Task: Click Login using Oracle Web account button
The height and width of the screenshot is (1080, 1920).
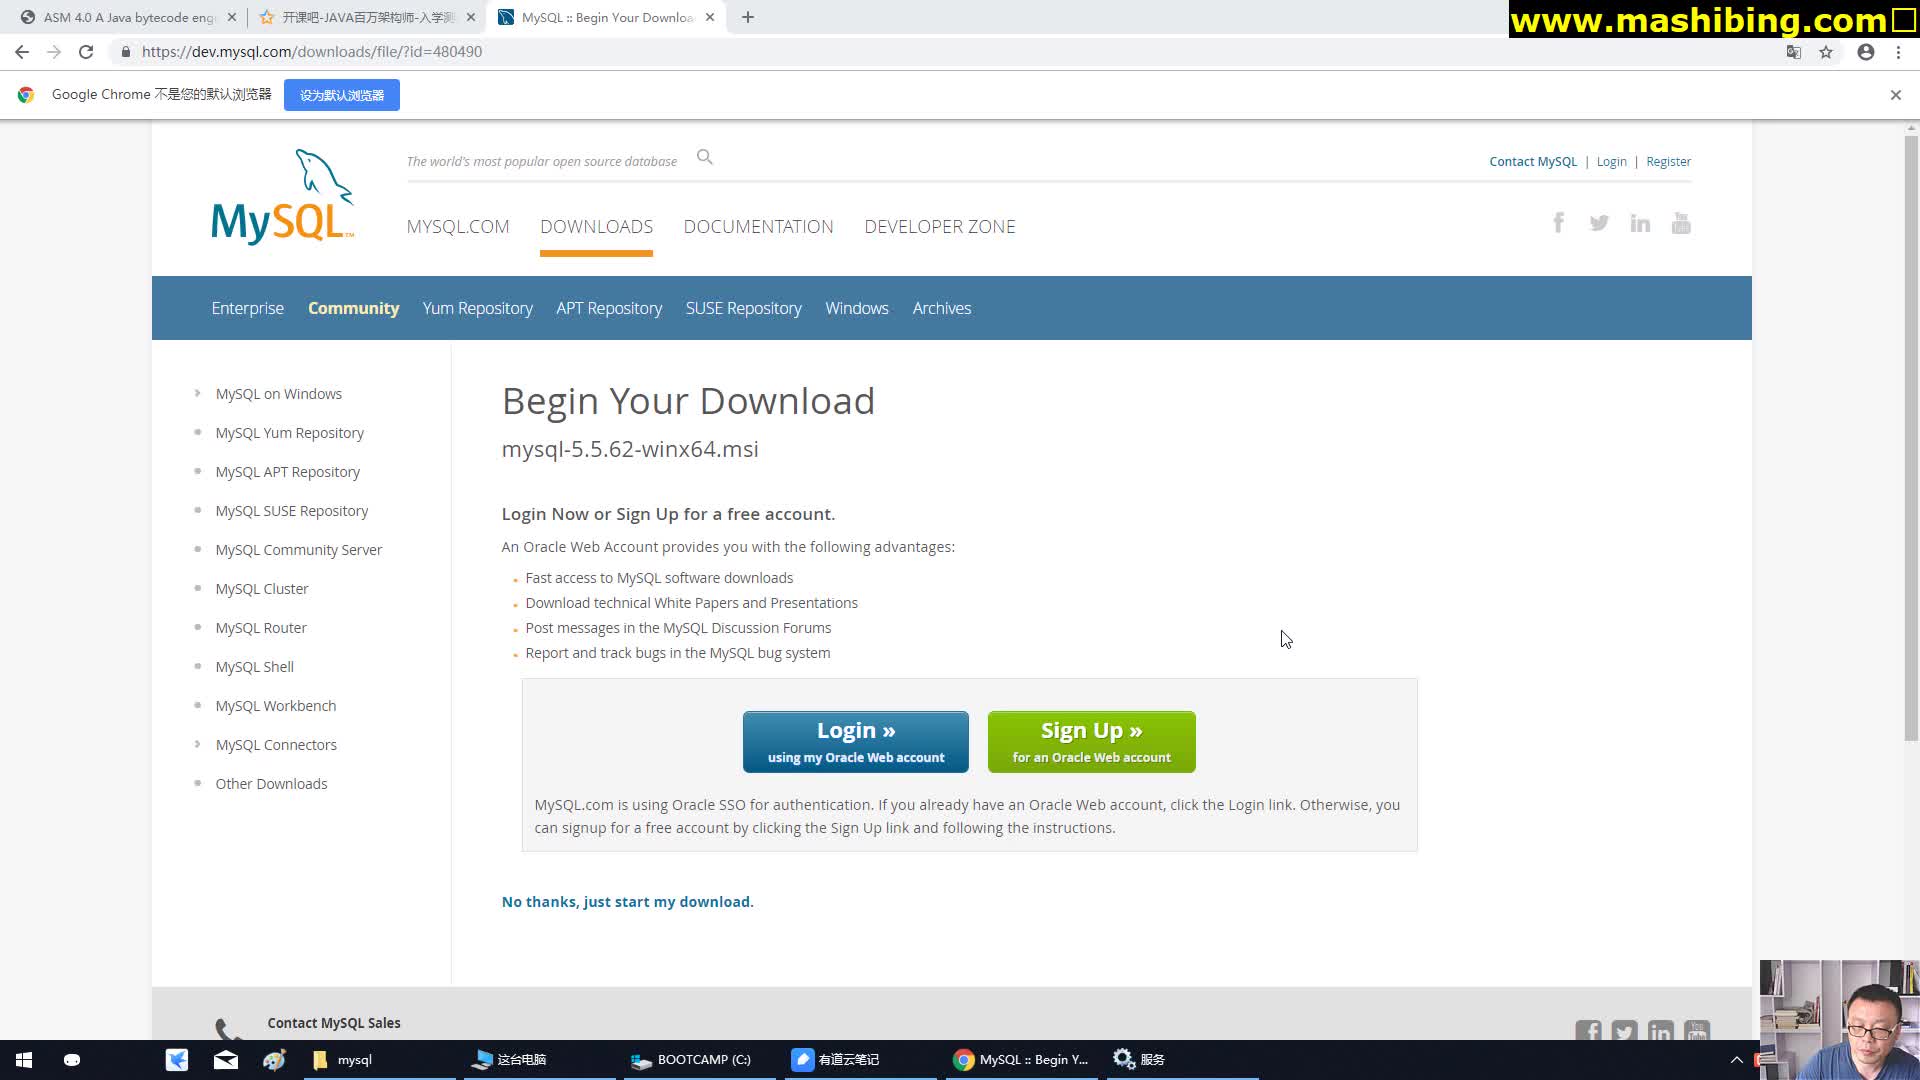Action: (856, 741)
